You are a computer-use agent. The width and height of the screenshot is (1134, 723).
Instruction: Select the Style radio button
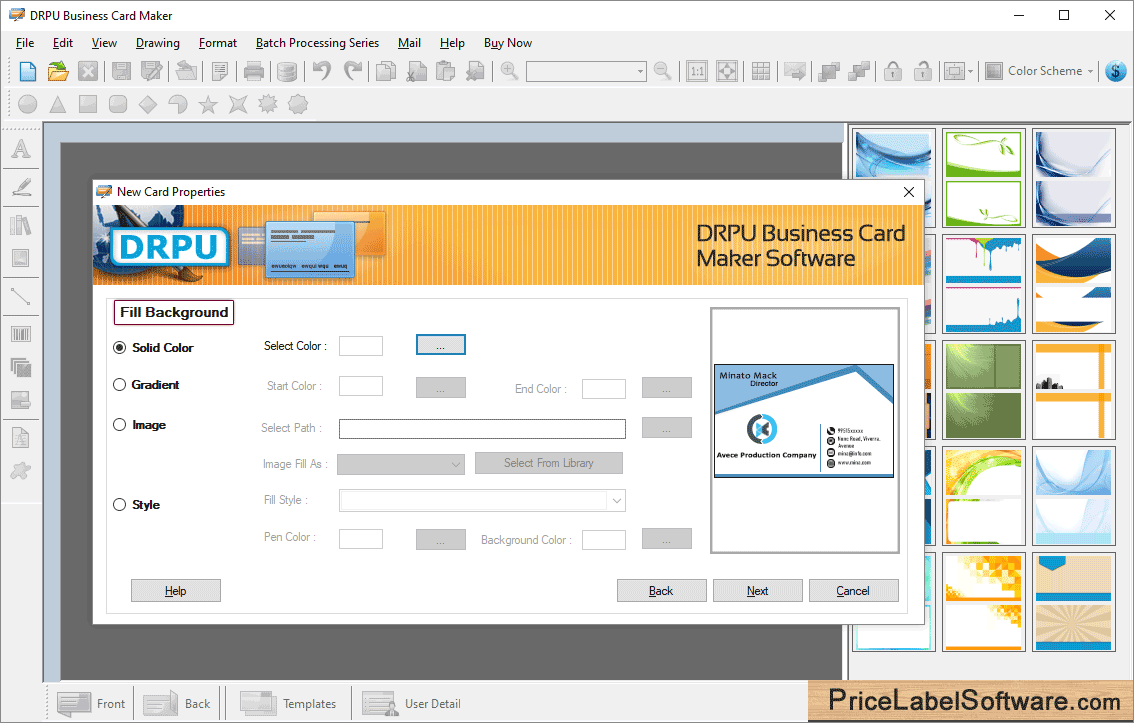120,505
